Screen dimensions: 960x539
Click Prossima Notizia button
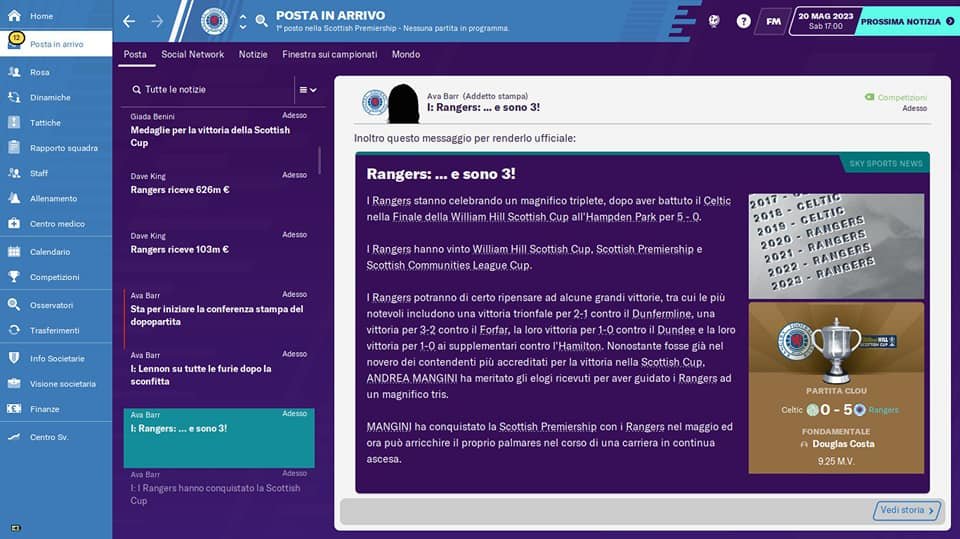pos(907,21)
